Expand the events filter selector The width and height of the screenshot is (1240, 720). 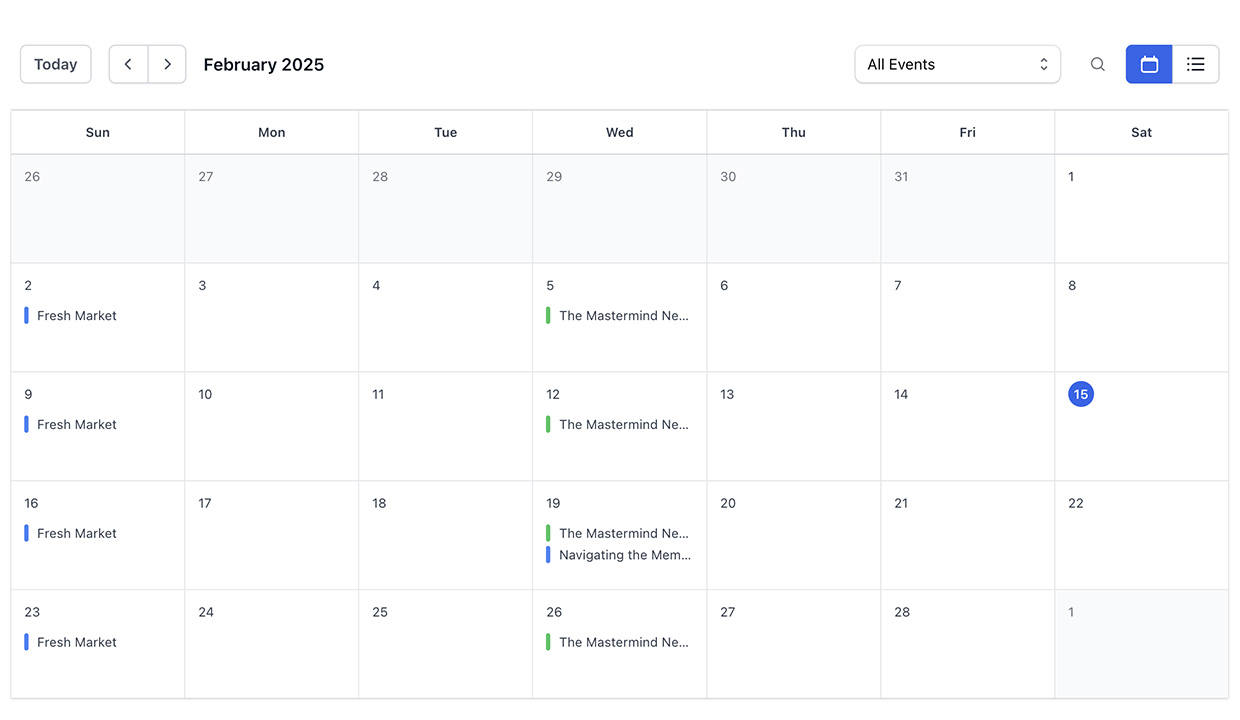point(957,63)
